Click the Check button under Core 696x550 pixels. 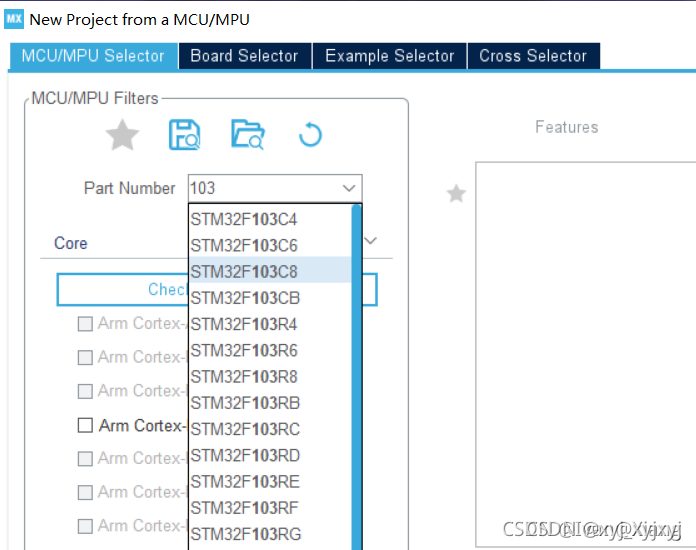pyautogui.click(x=123, y=289)
